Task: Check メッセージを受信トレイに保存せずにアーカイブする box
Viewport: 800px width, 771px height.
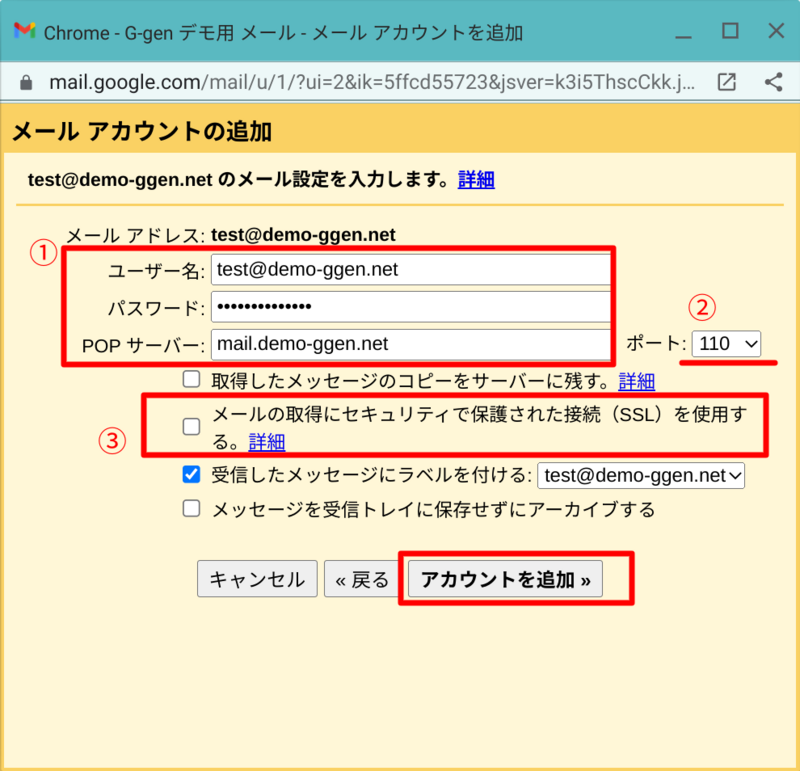Action: click(191, 508)
